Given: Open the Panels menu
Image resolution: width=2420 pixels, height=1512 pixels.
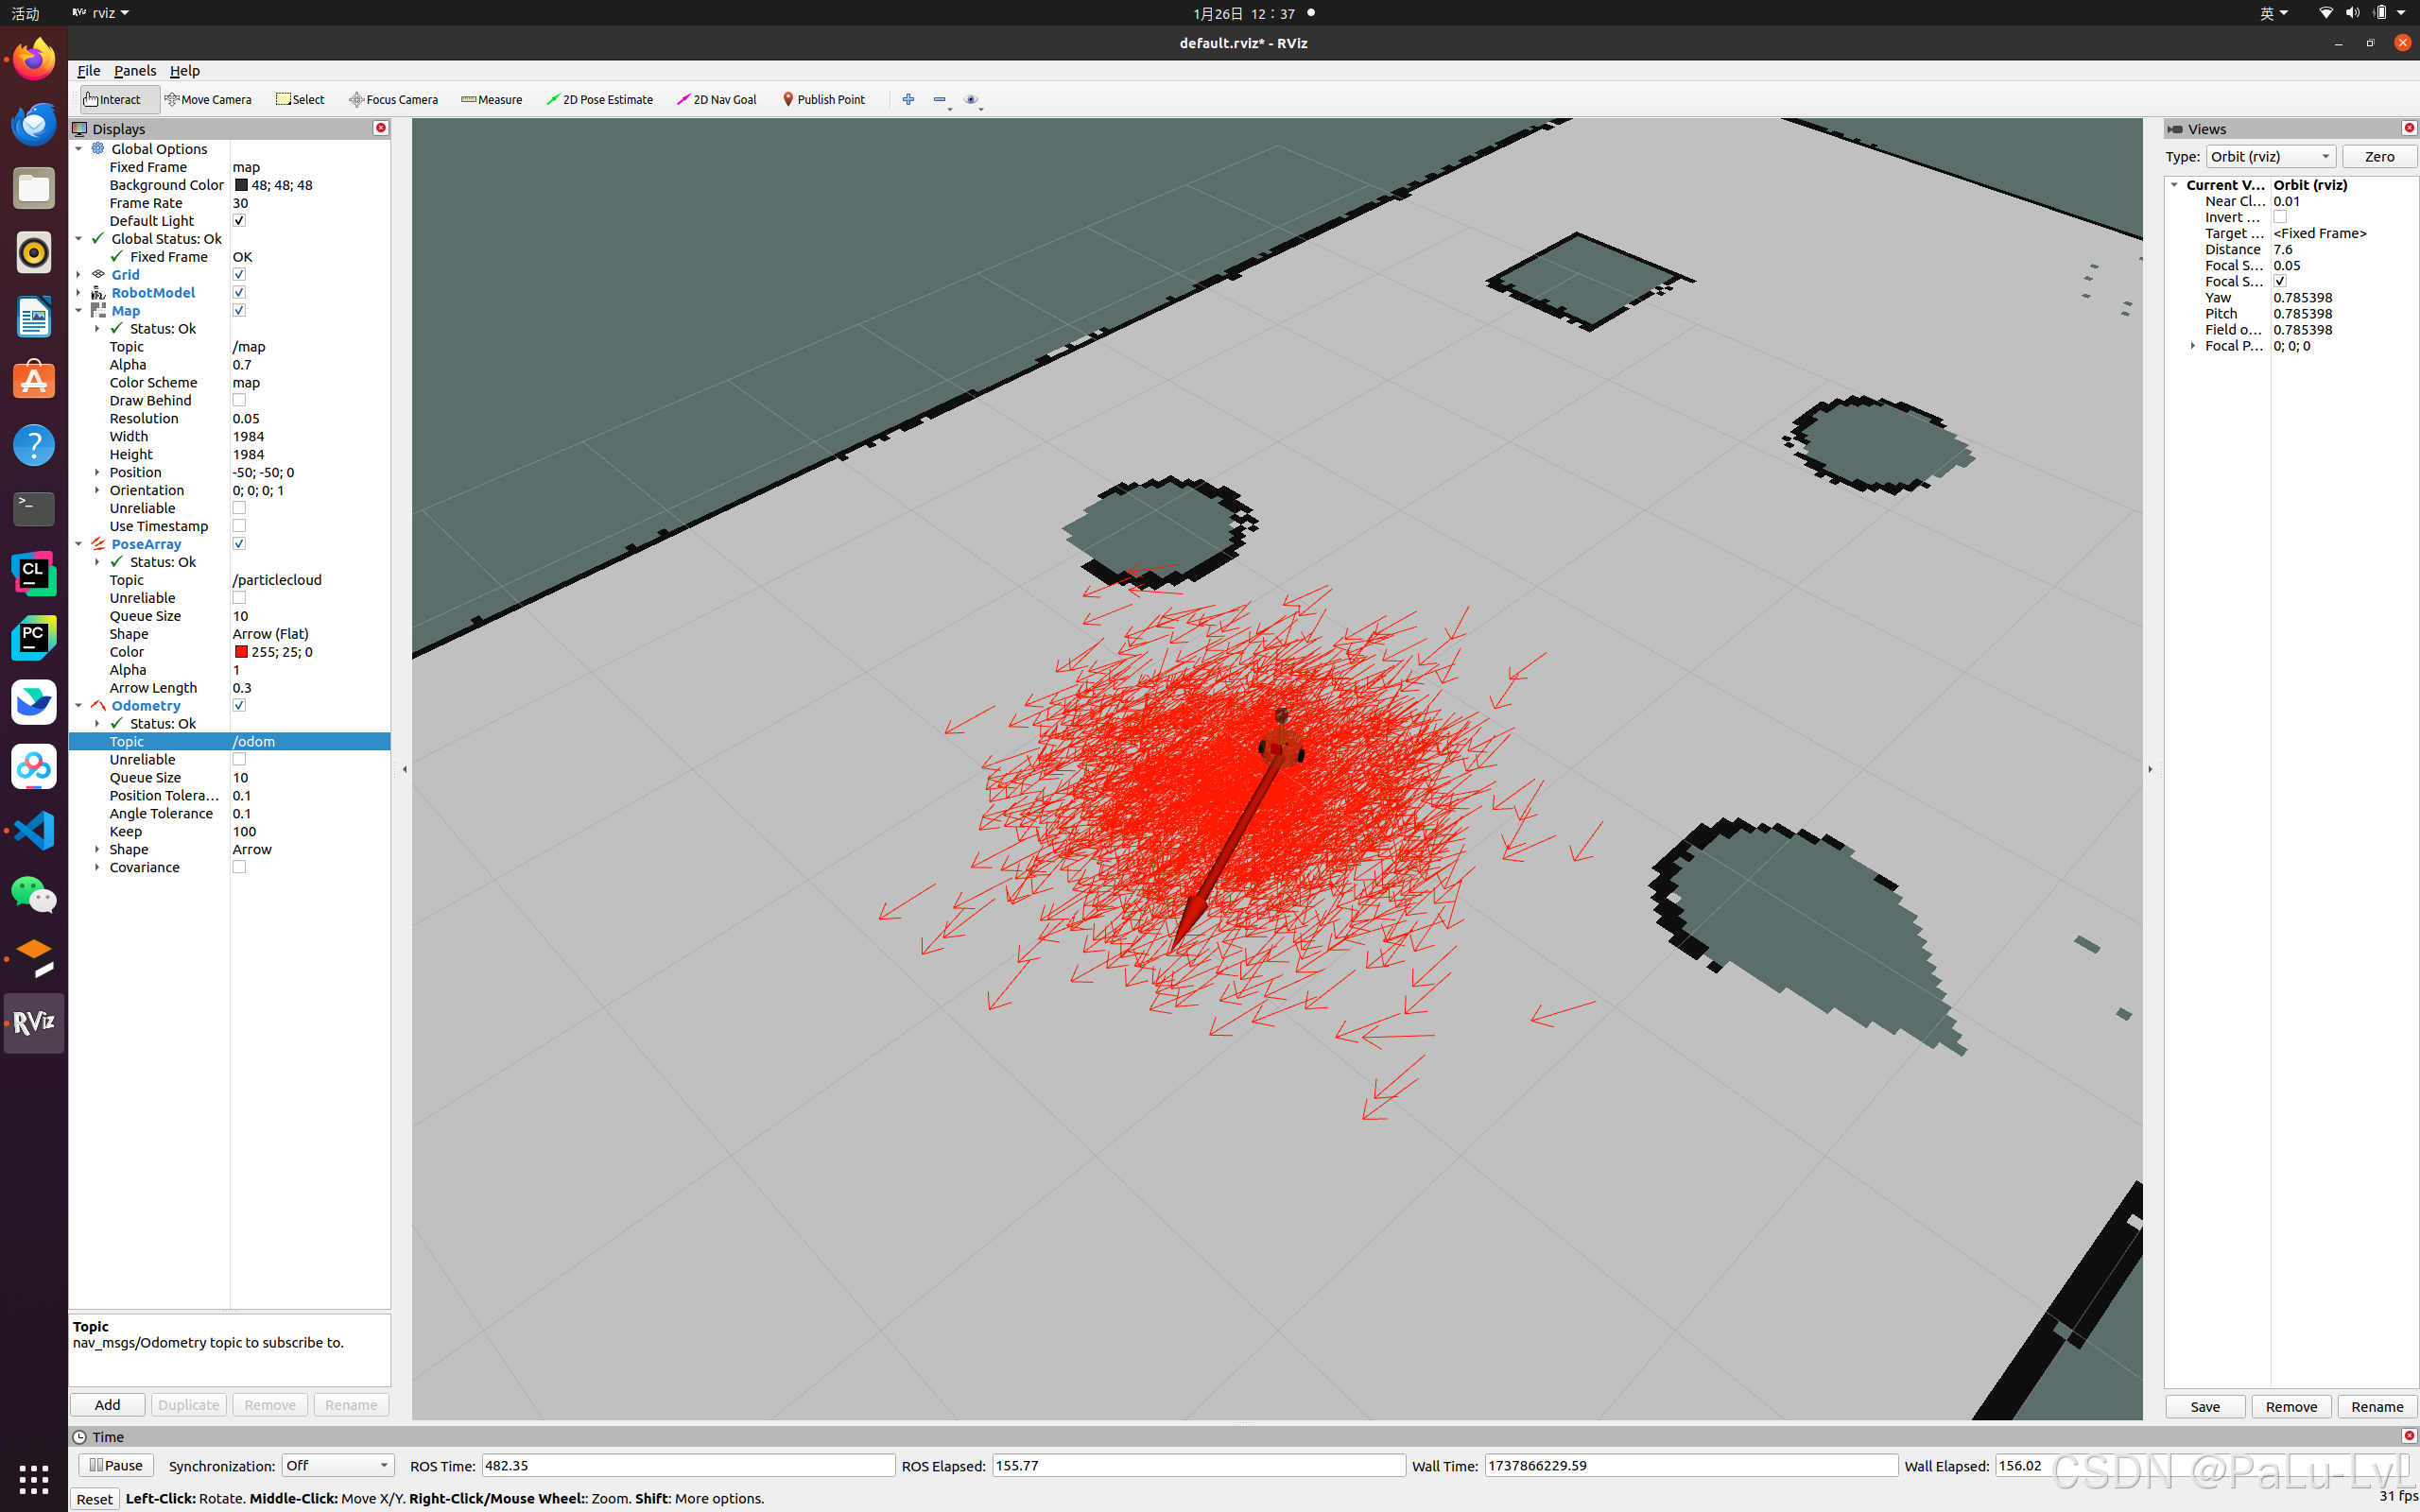Looking at the screenshot, I should pyautogui.click(x=135, y=70).
